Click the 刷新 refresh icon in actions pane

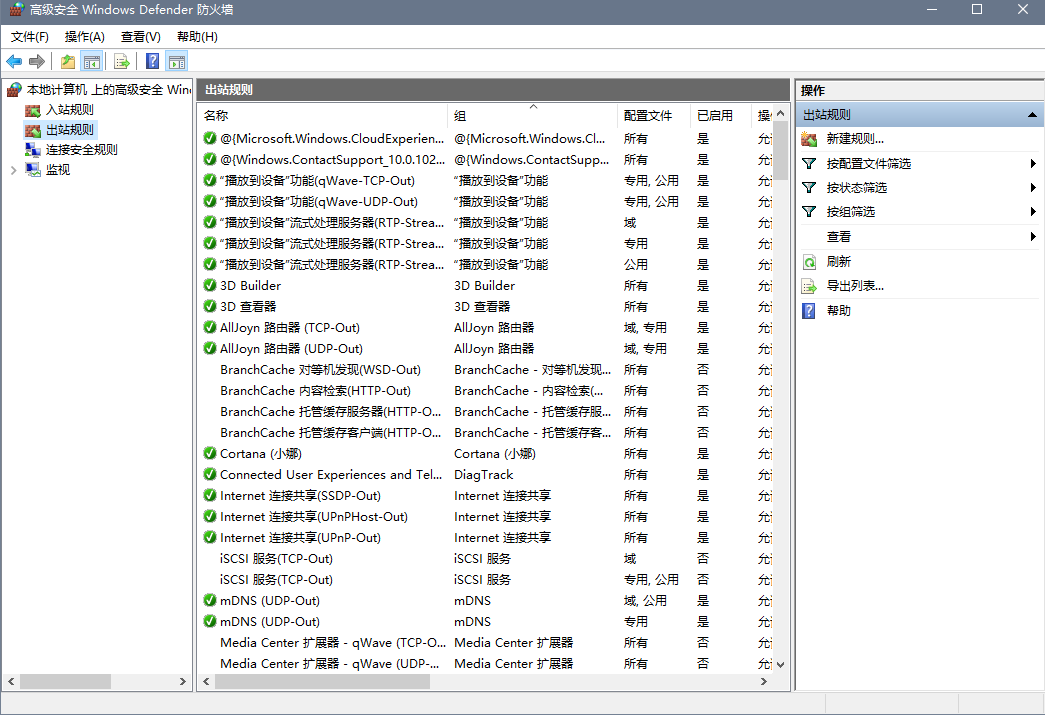coord(809,262)
